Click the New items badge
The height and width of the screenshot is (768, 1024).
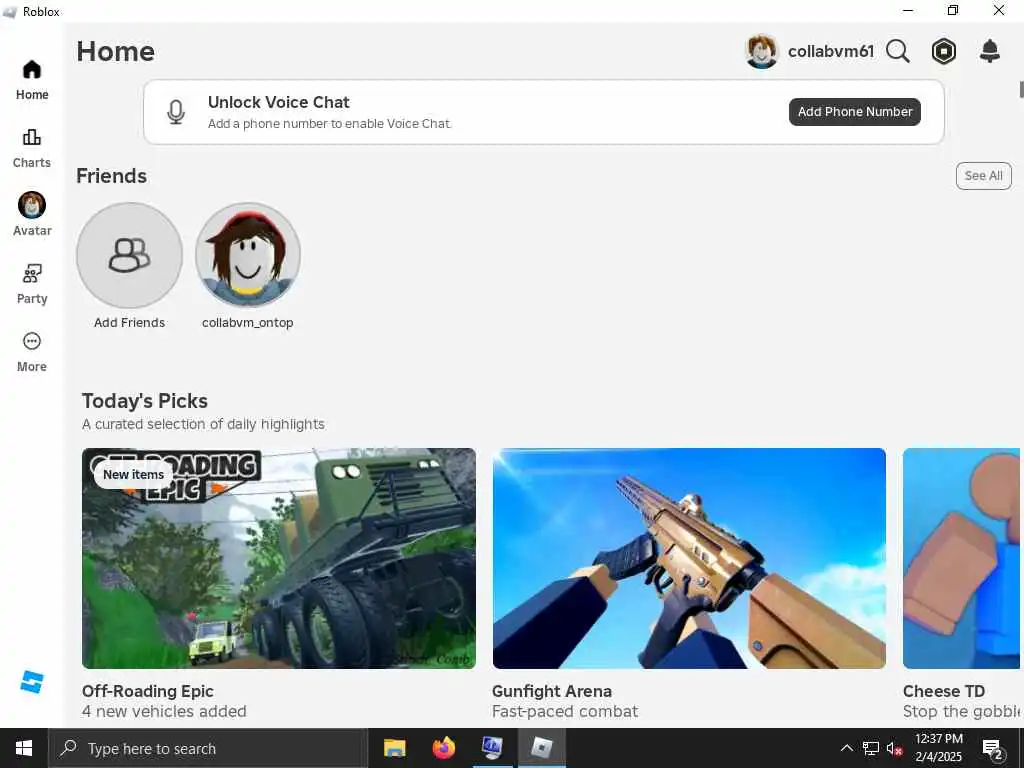point(133,475)
